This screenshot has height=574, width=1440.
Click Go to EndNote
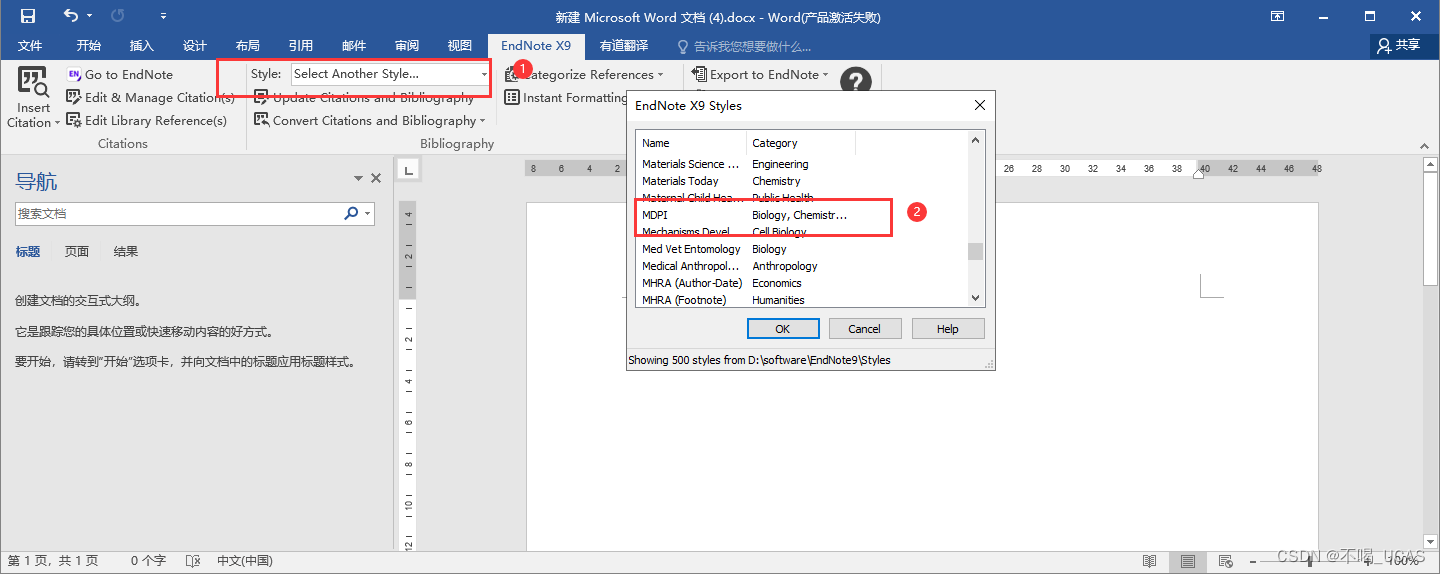(119, 74)
